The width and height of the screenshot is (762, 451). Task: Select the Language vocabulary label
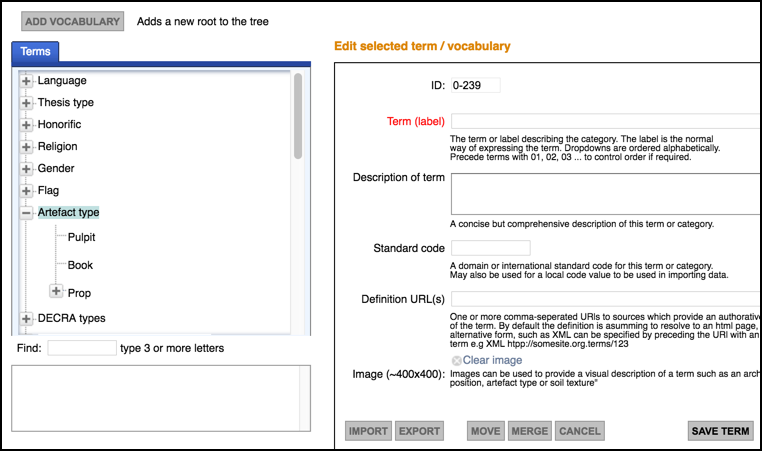coord(62,81)
